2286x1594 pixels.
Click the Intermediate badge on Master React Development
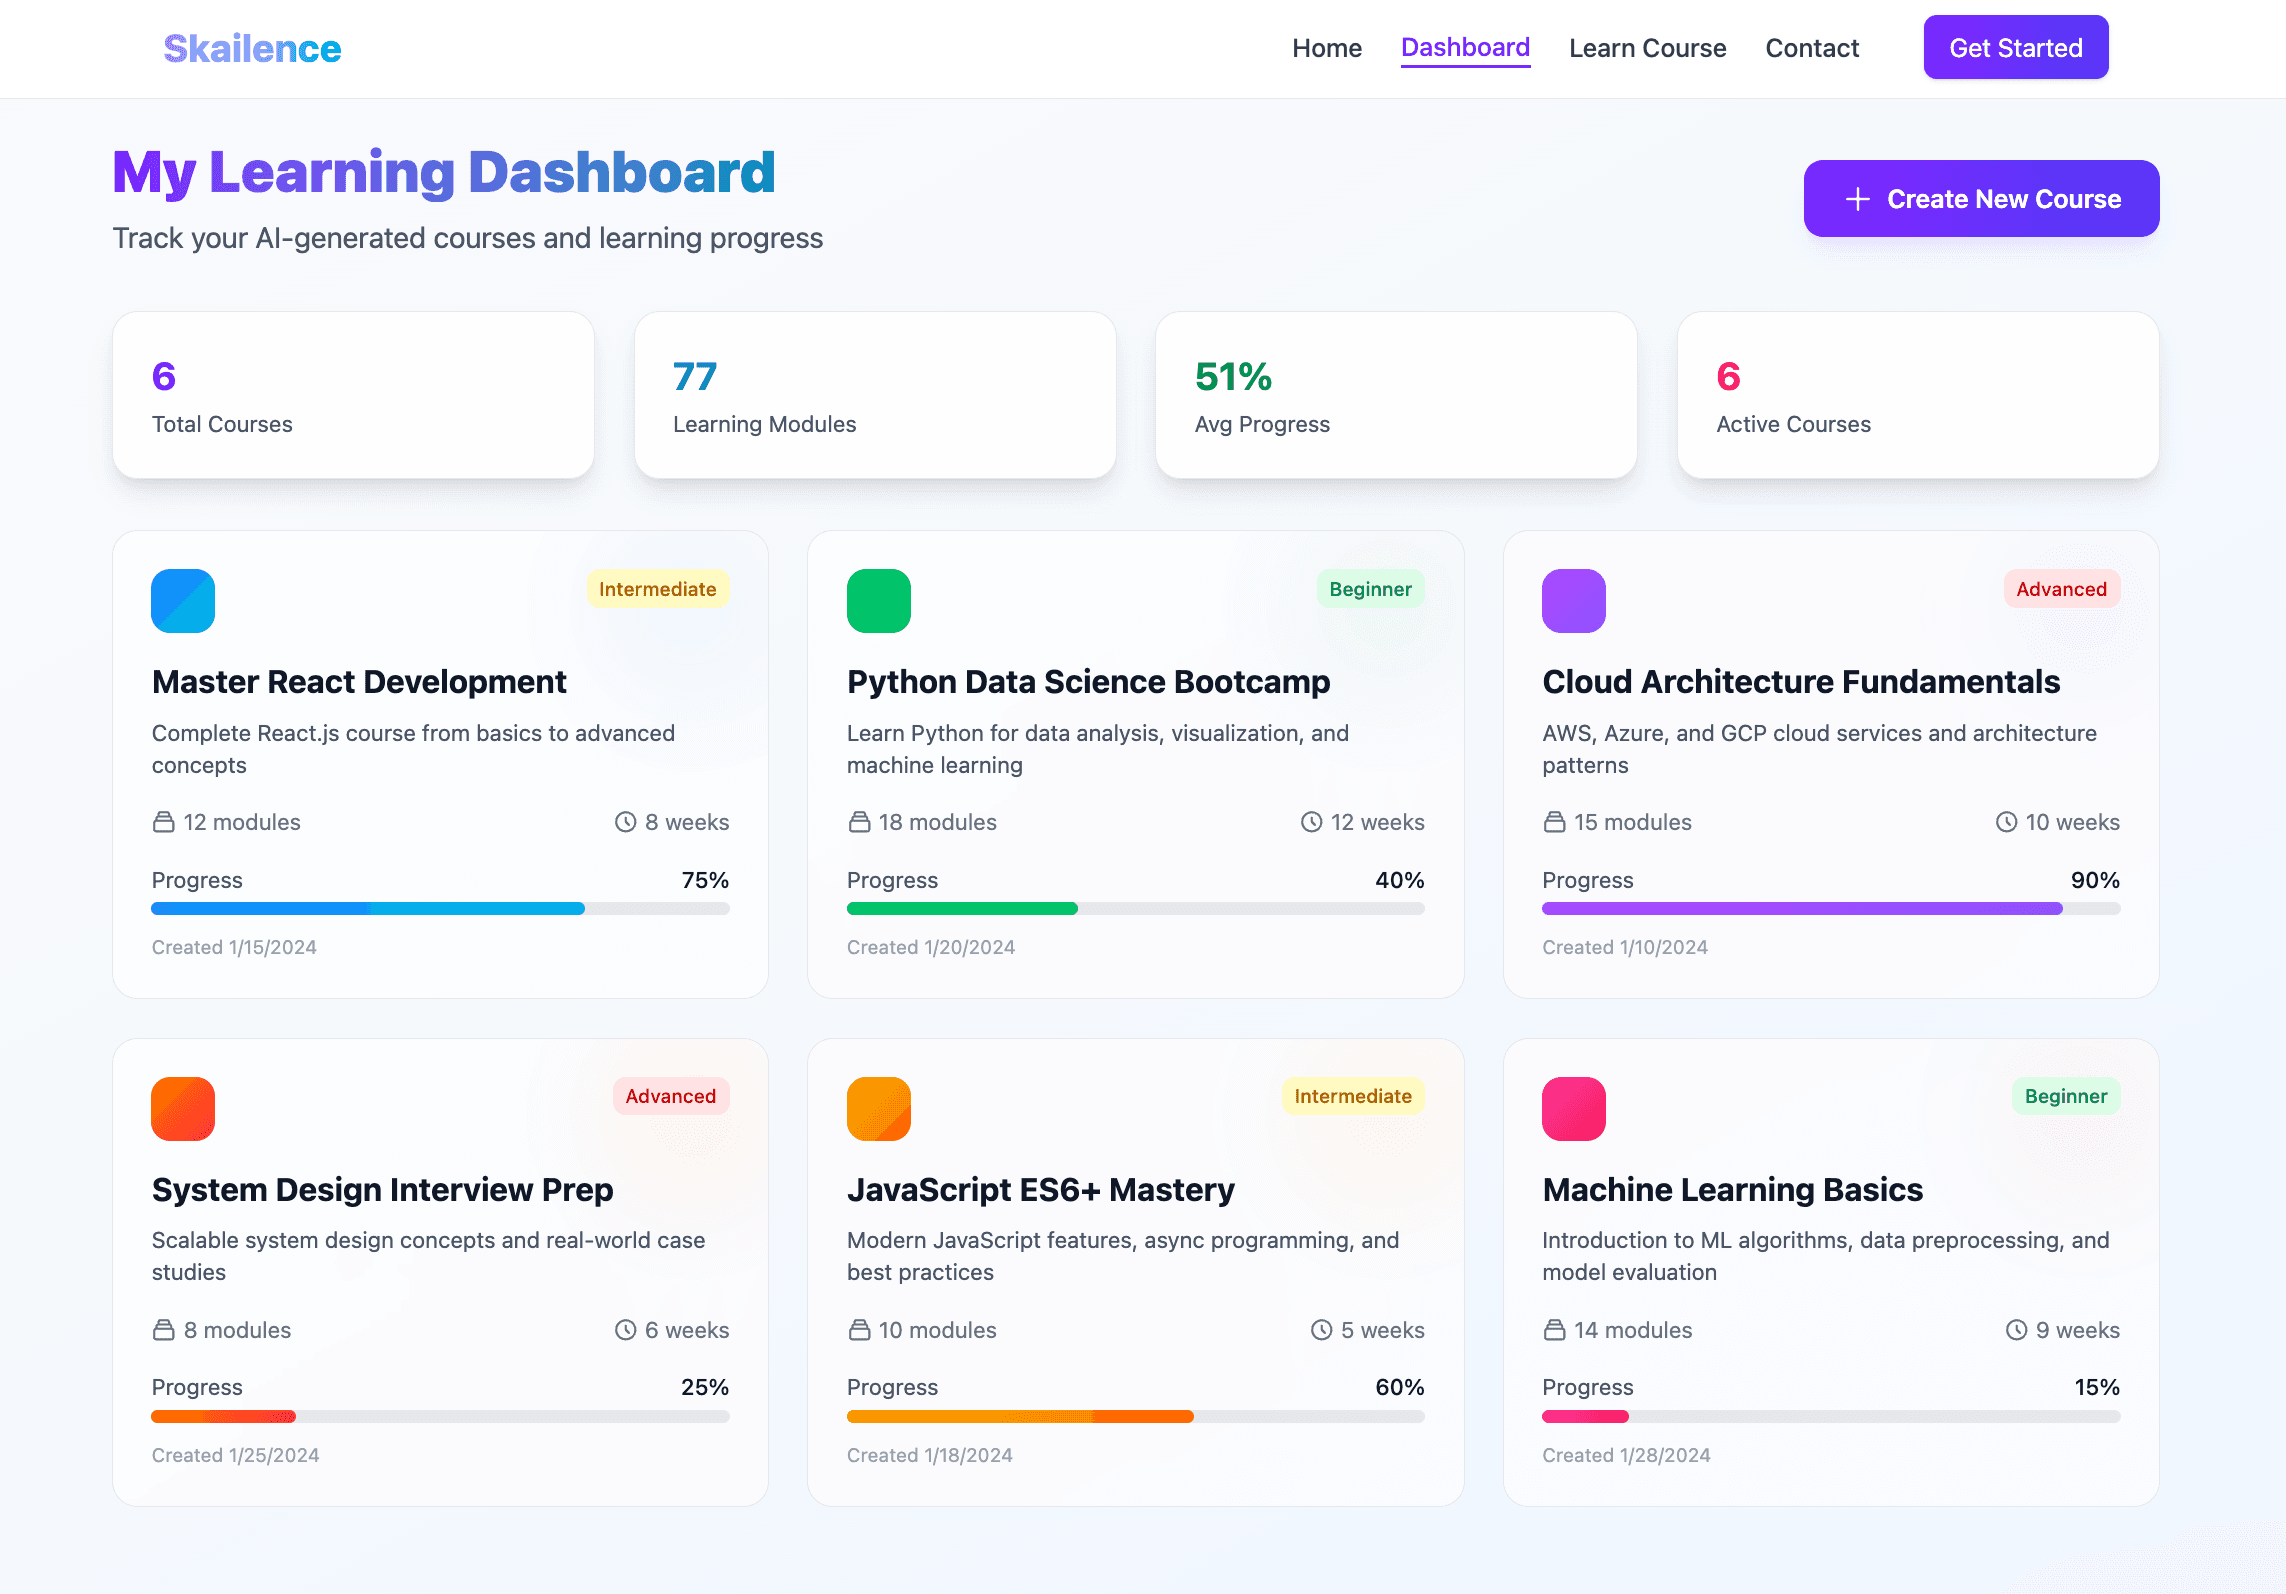coord(658,589)
